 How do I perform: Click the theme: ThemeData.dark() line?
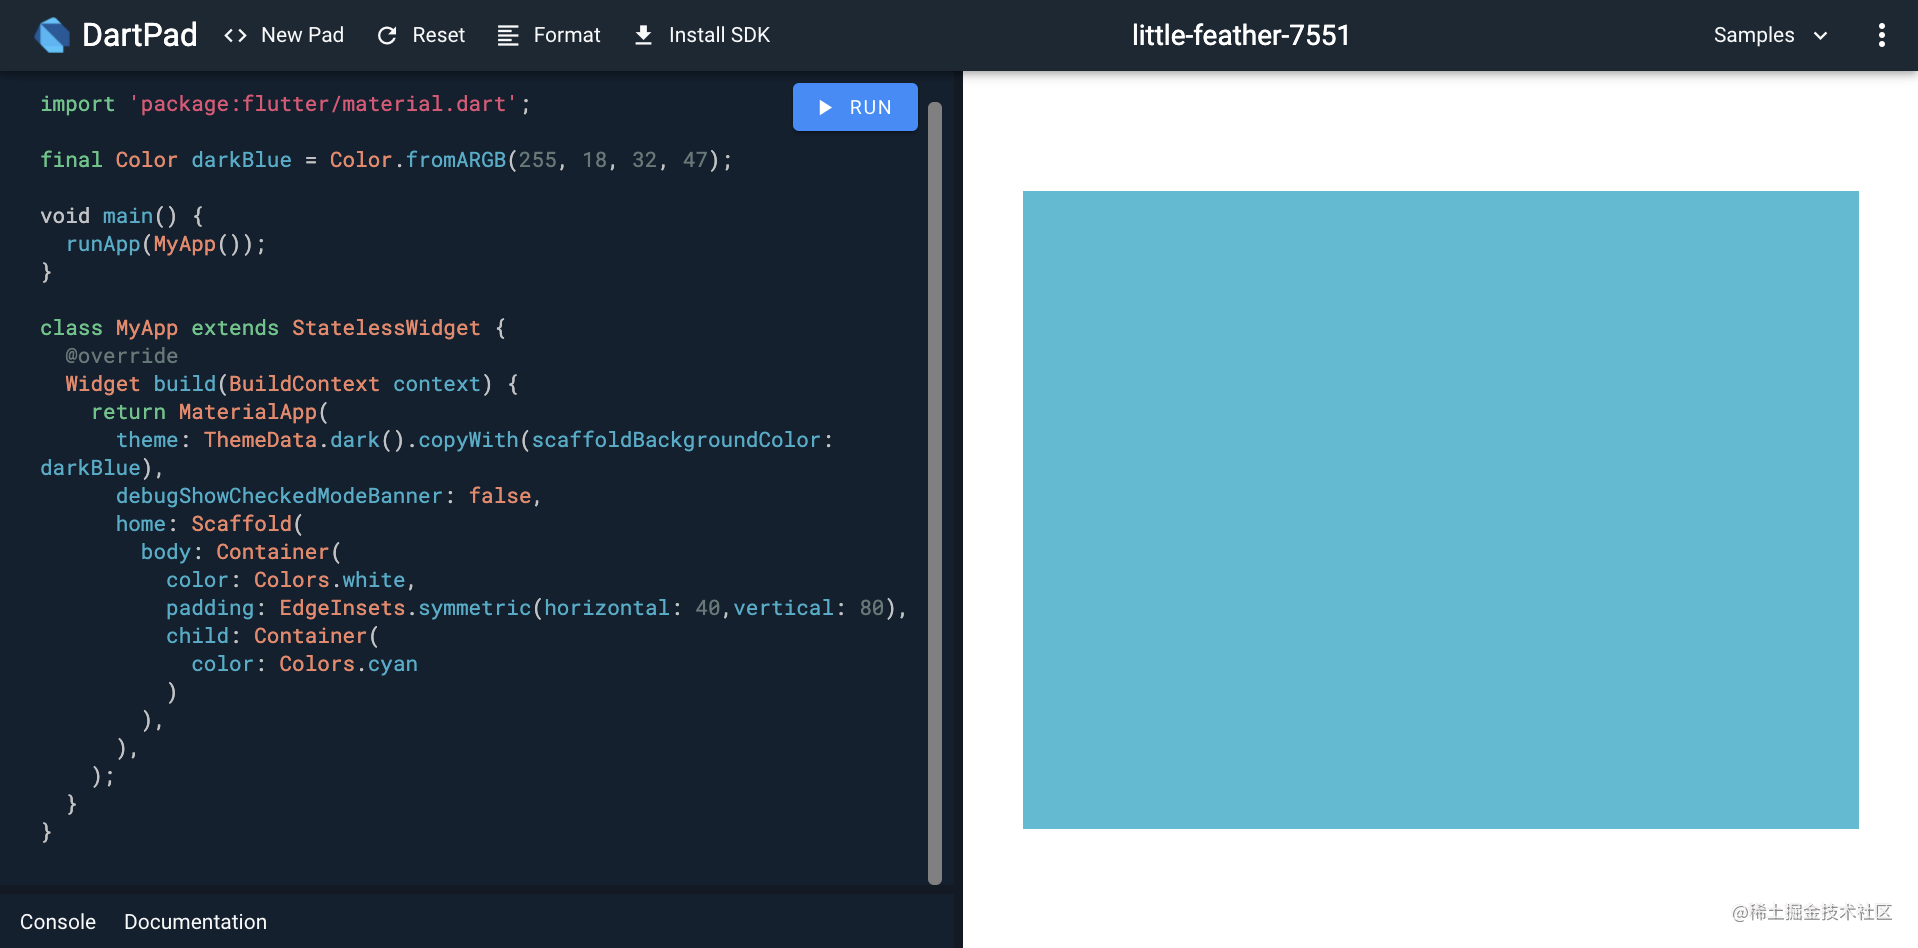[475, 440]
